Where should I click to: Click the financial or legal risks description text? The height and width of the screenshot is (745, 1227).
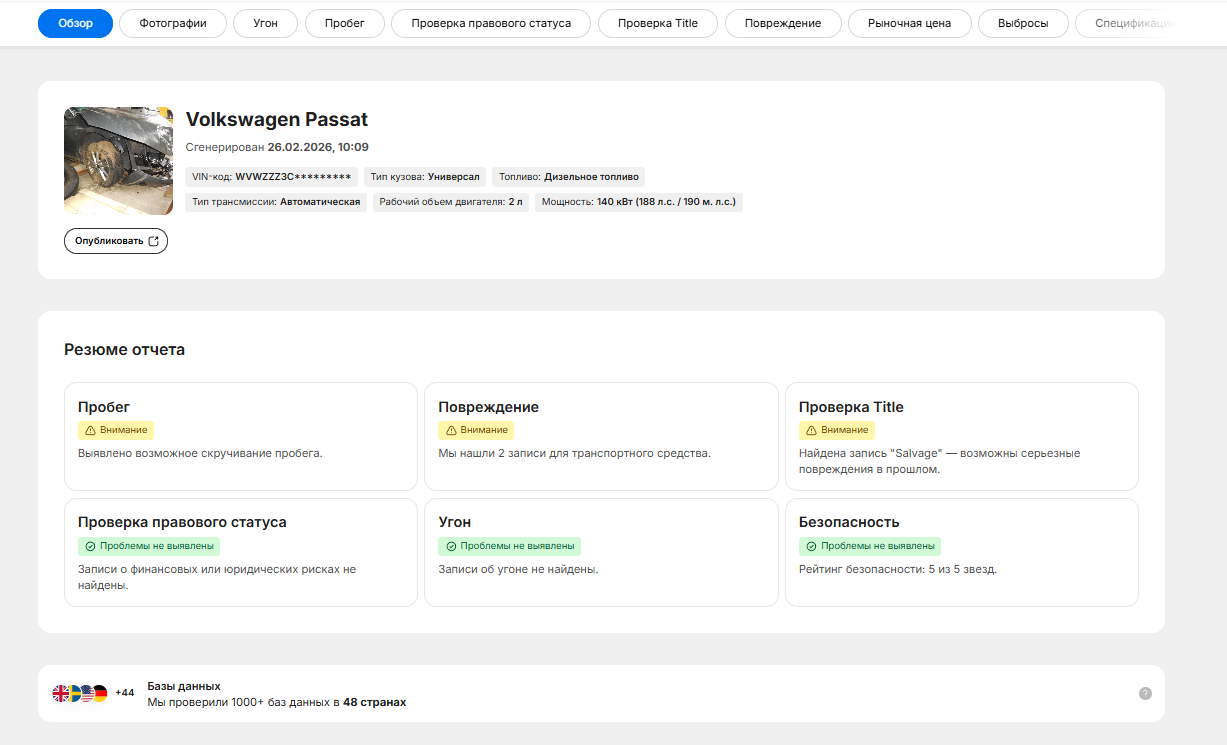[217, 577]
